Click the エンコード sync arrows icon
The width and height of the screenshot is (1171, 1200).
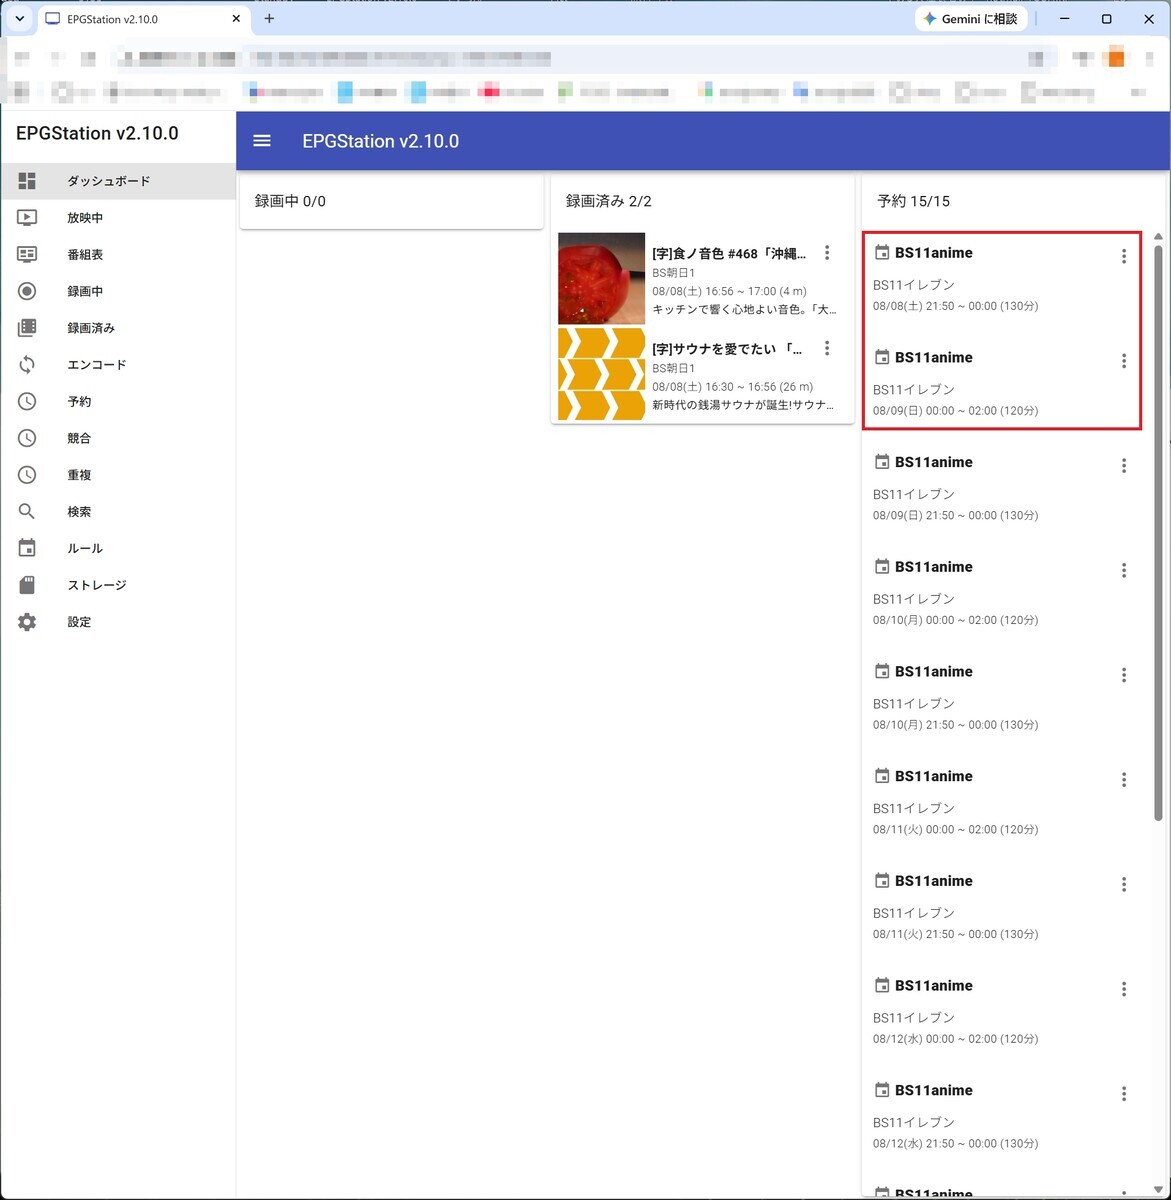tap(27, 365)
